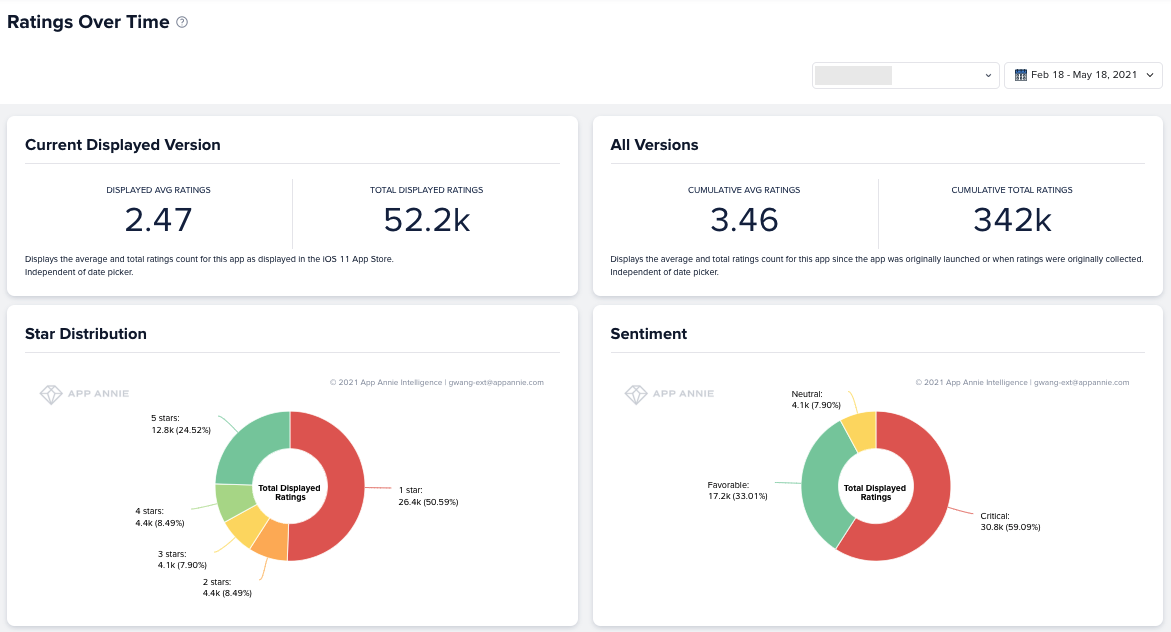The image size is (1171, 632).
Task: Click the help icon beside Ratings Over Time
Action: click(181, 22)
